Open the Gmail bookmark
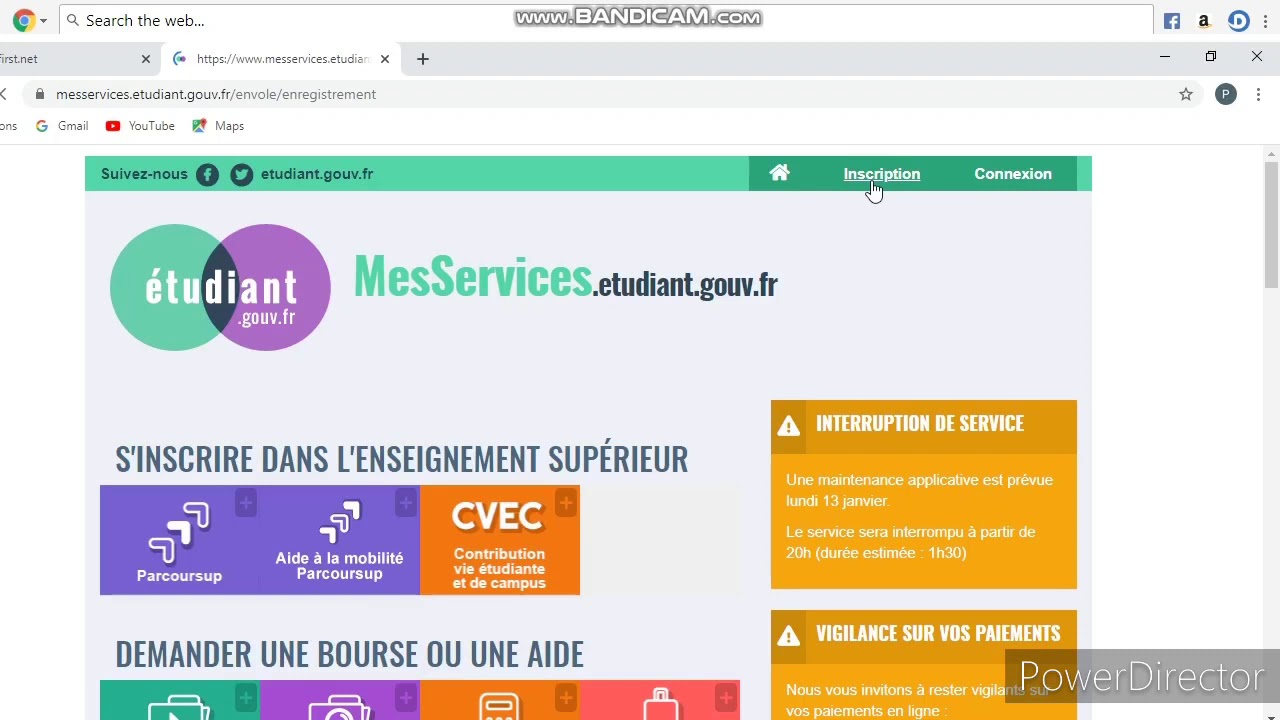 62,126
